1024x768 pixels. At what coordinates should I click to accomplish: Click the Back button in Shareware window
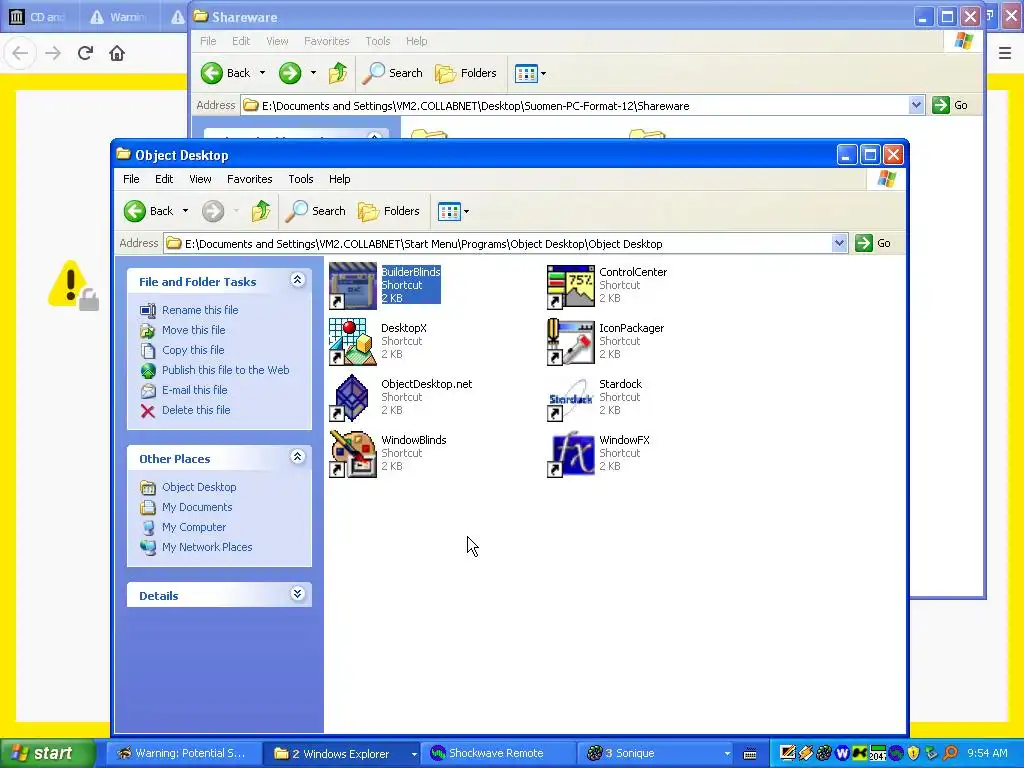[226, 73]
